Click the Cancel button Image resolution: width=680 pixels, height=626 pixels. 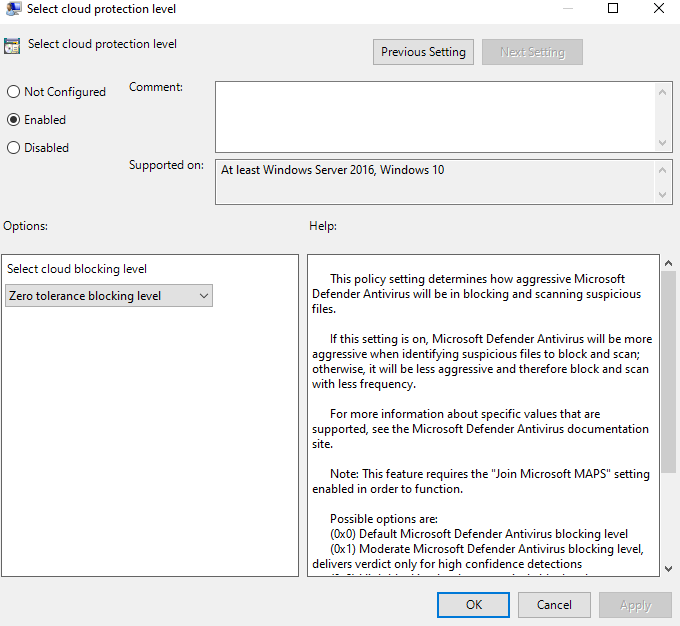(554, 605)
